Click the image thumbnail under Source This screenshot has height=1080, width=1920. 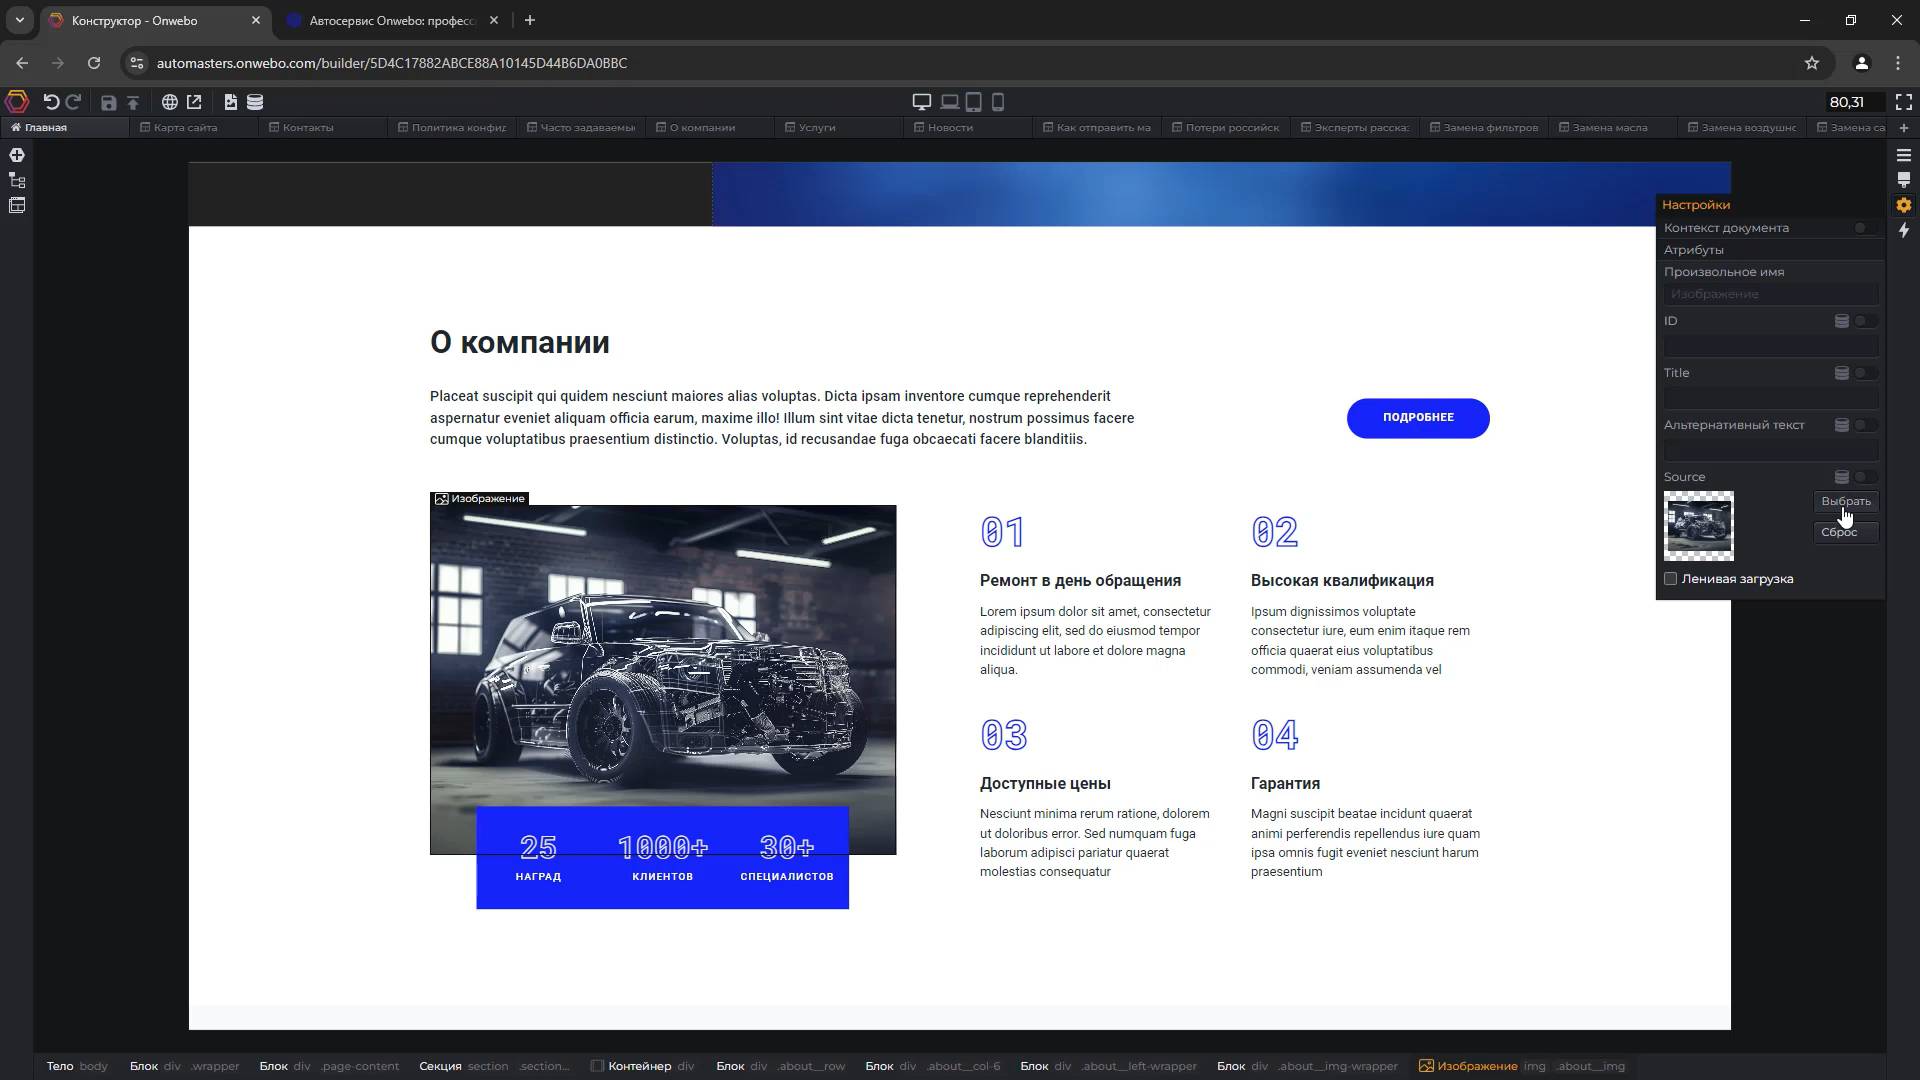tap(1700, 525)
